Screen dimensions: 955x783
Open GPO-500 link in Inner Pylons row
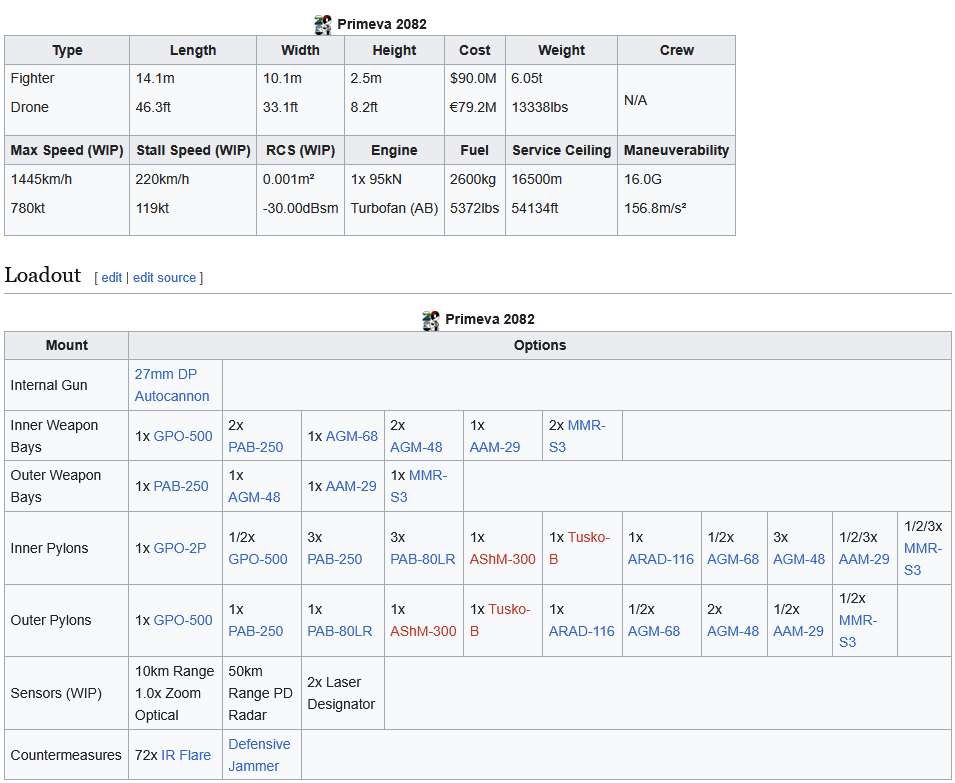(258, 560)
